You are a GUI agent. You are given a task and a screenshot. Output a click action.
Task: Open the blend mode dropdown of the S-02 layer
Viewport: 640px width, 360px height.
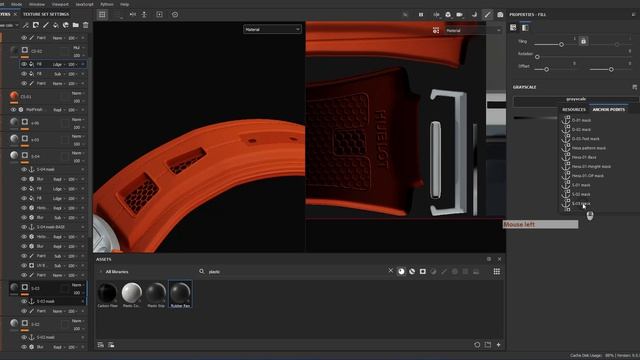pyautogui.click(x=78, y=321)
